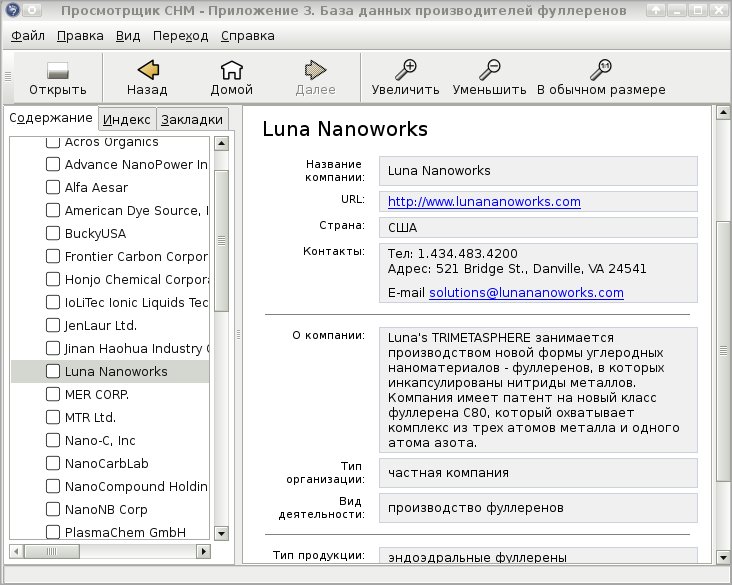Select the Frontier Carbon page icon
The height and width of the screenshot is (585, 732).
(53, 256)
